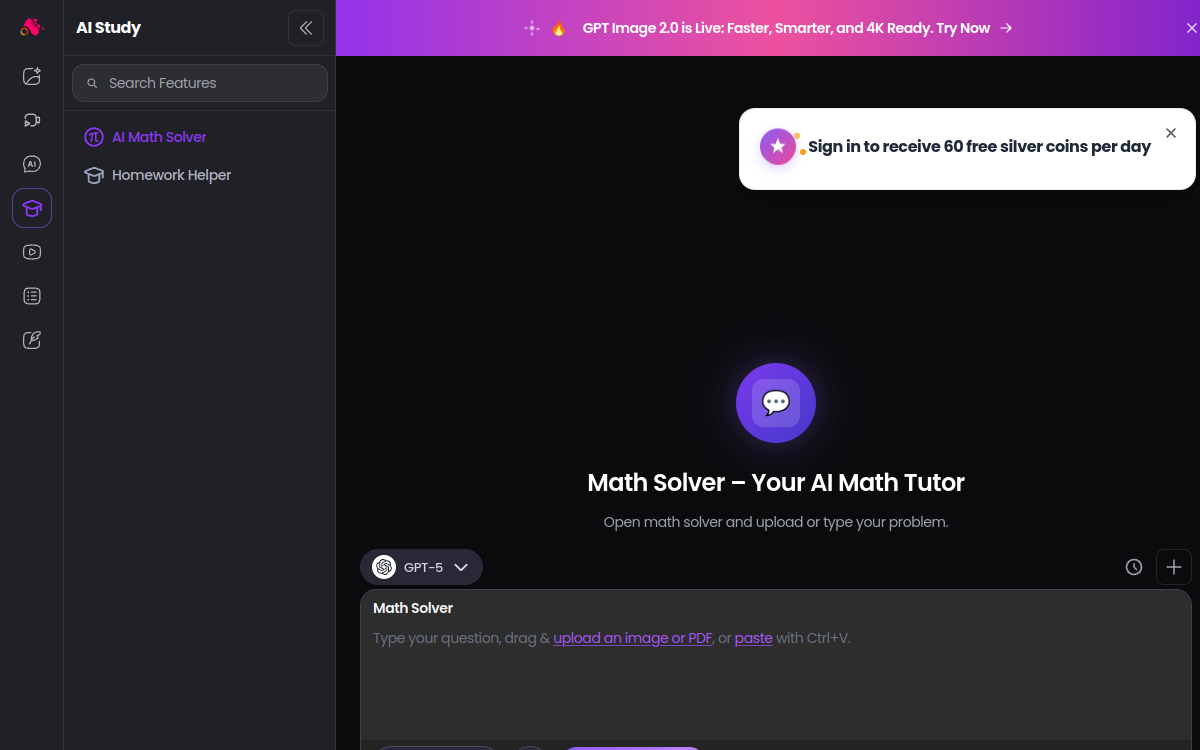The image size is (1200, 750).
Task: Click the magnifier icon in Search Features
Action: [x=93, y=84]
